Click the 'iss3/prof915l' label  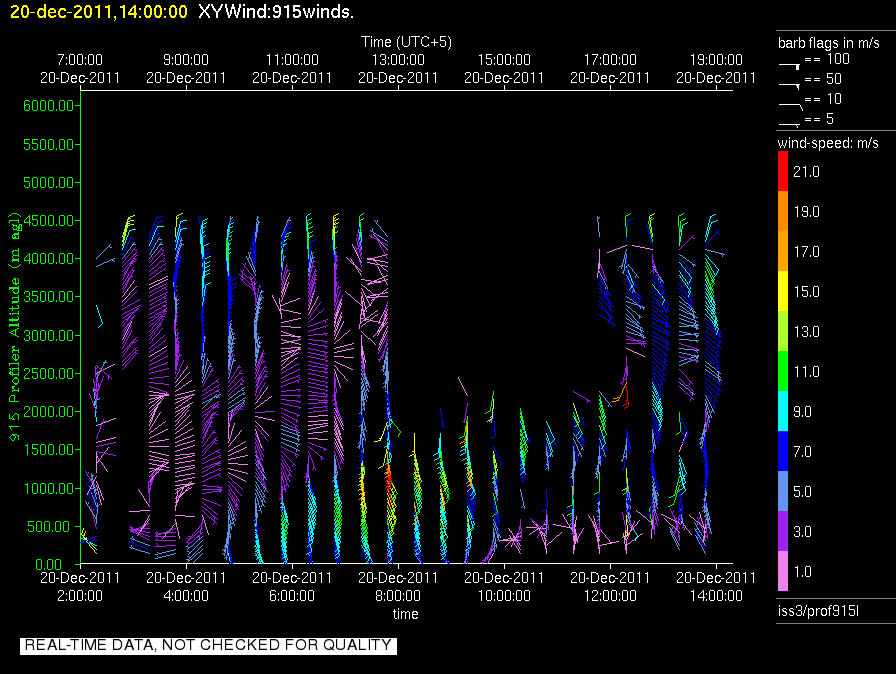[x=818, y=611]
